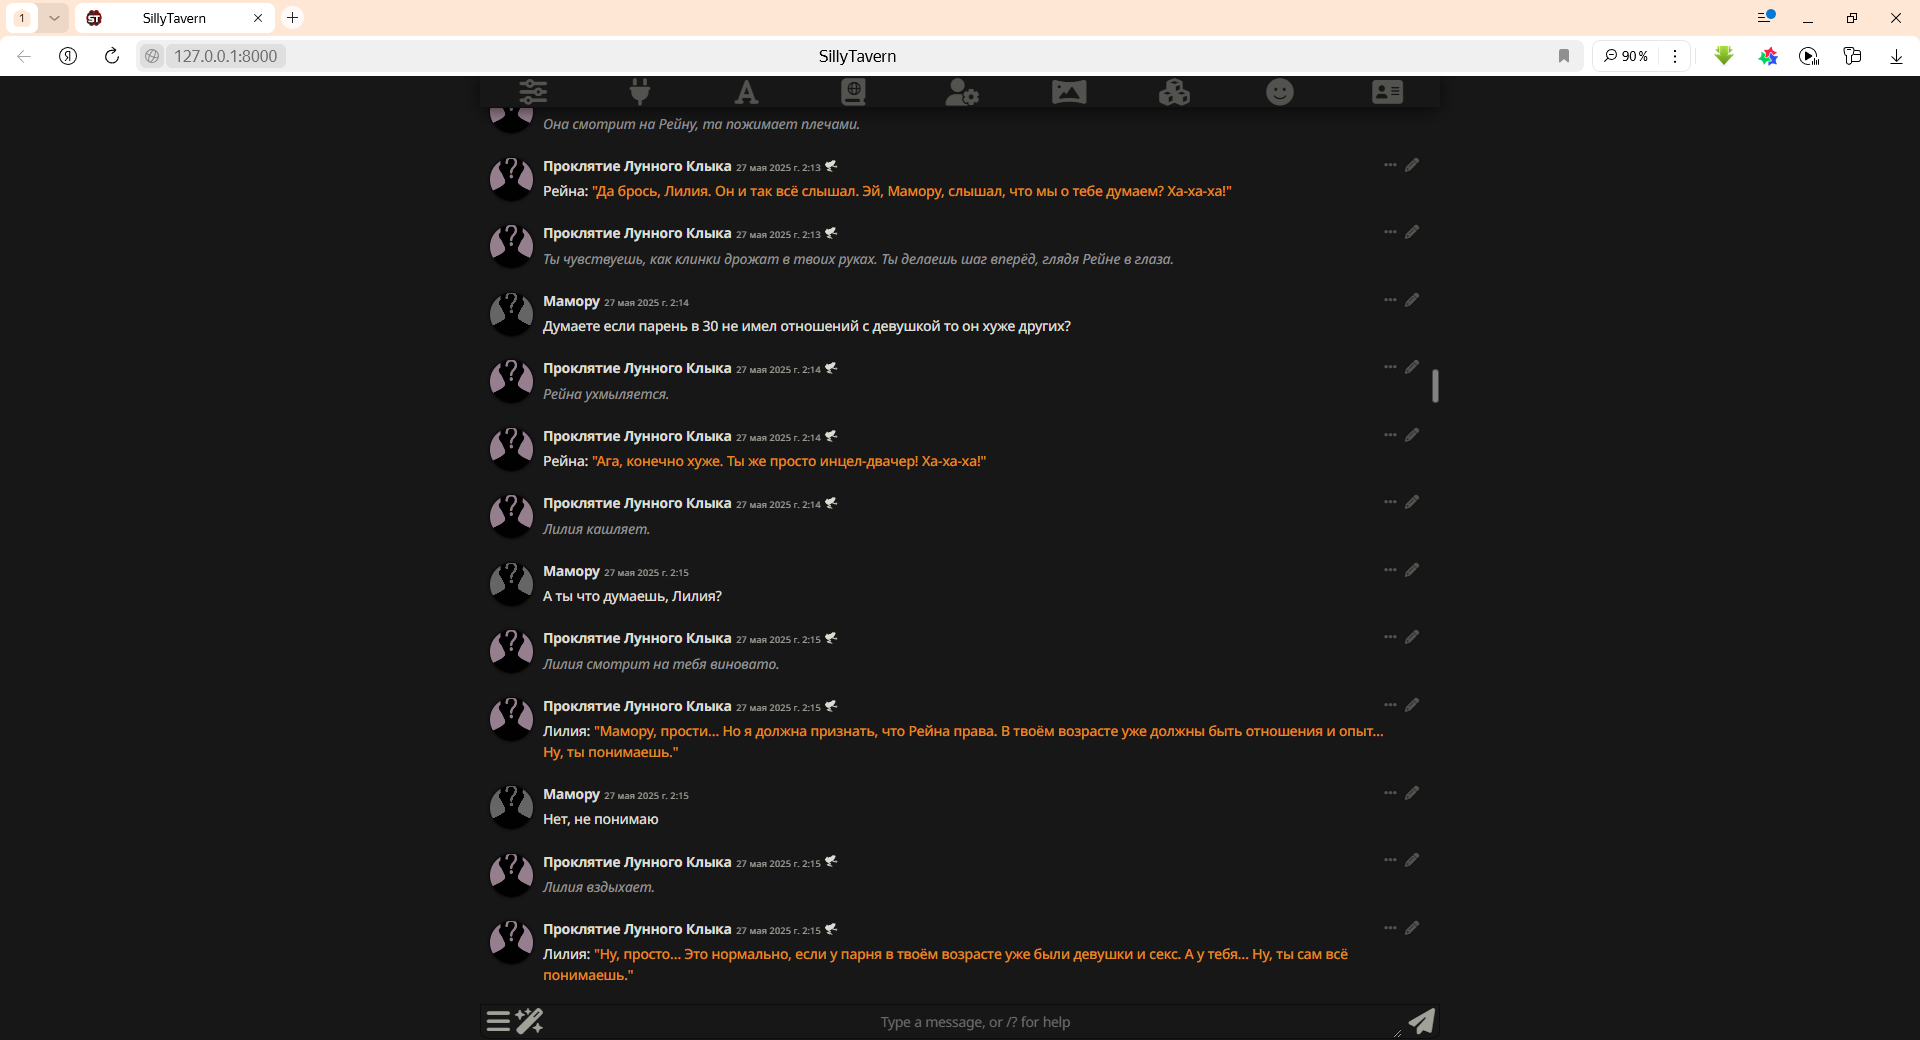The width and height of the screenshot is (1920, 1040).
Task: Open character management card icon
Action: pos(1387,92)
